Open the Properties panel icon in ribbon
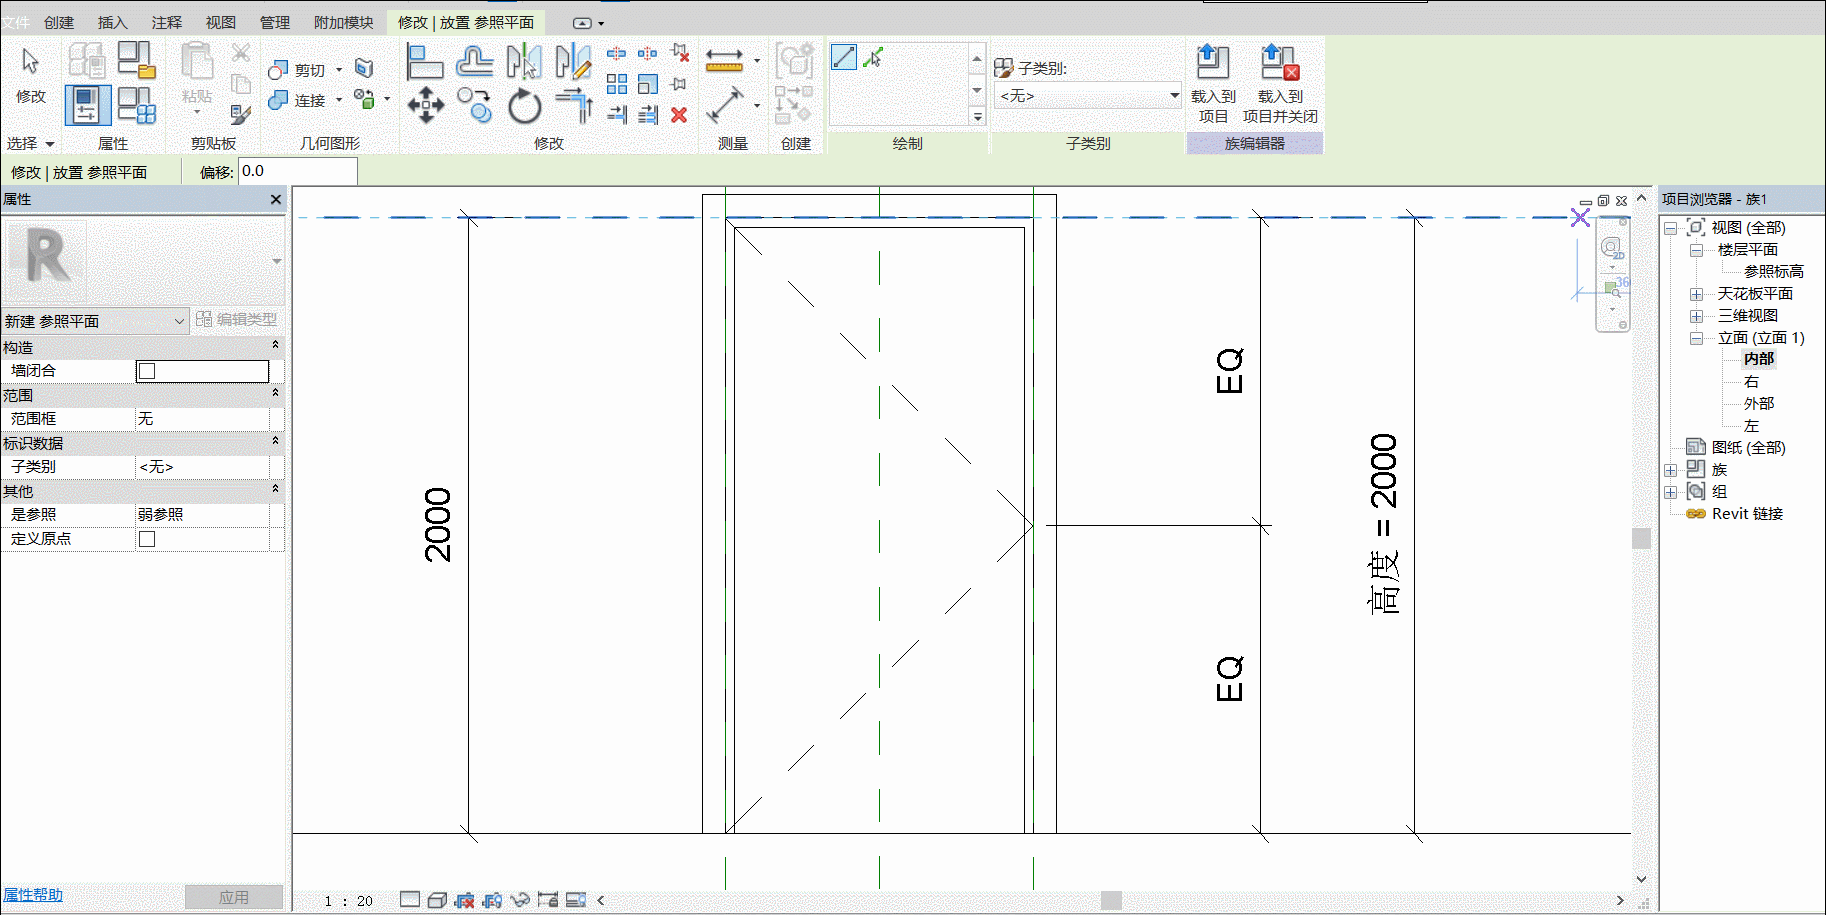 pyautogui.click(x=87, y=105)
